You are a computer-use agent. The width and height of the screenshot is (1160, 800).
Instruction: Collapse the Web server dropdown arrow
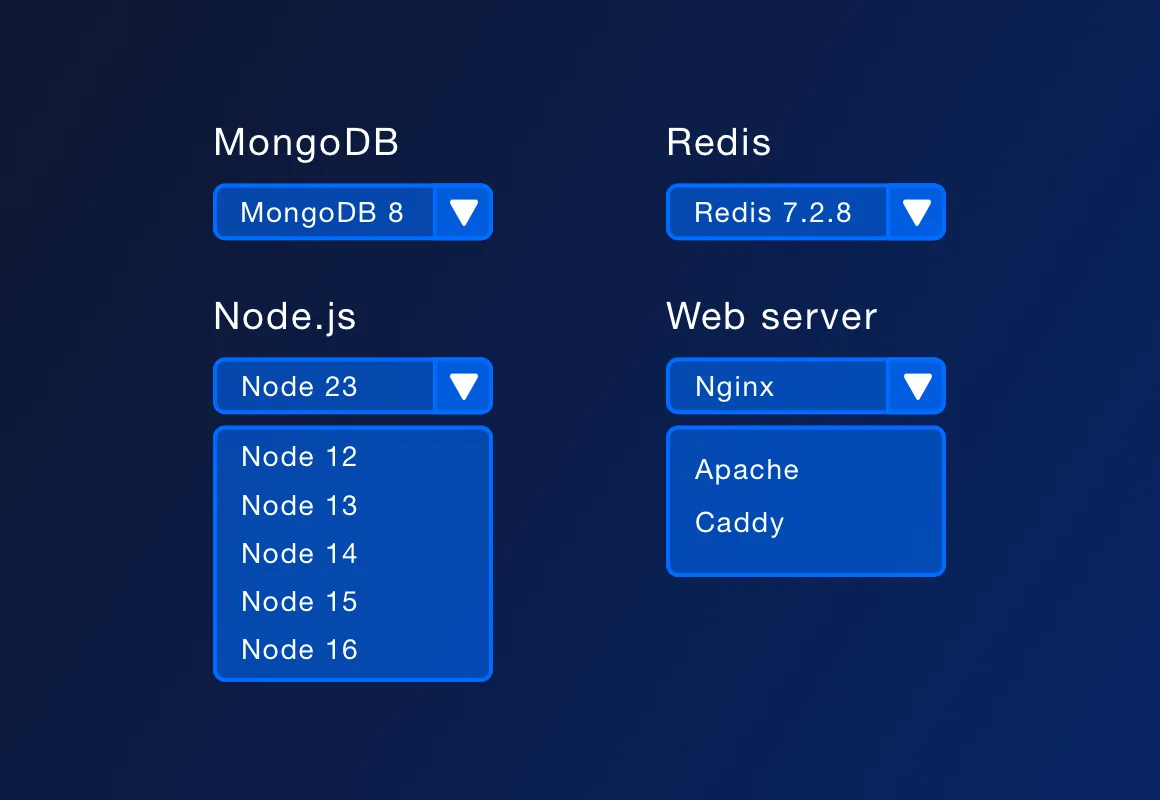click(917, 386)
